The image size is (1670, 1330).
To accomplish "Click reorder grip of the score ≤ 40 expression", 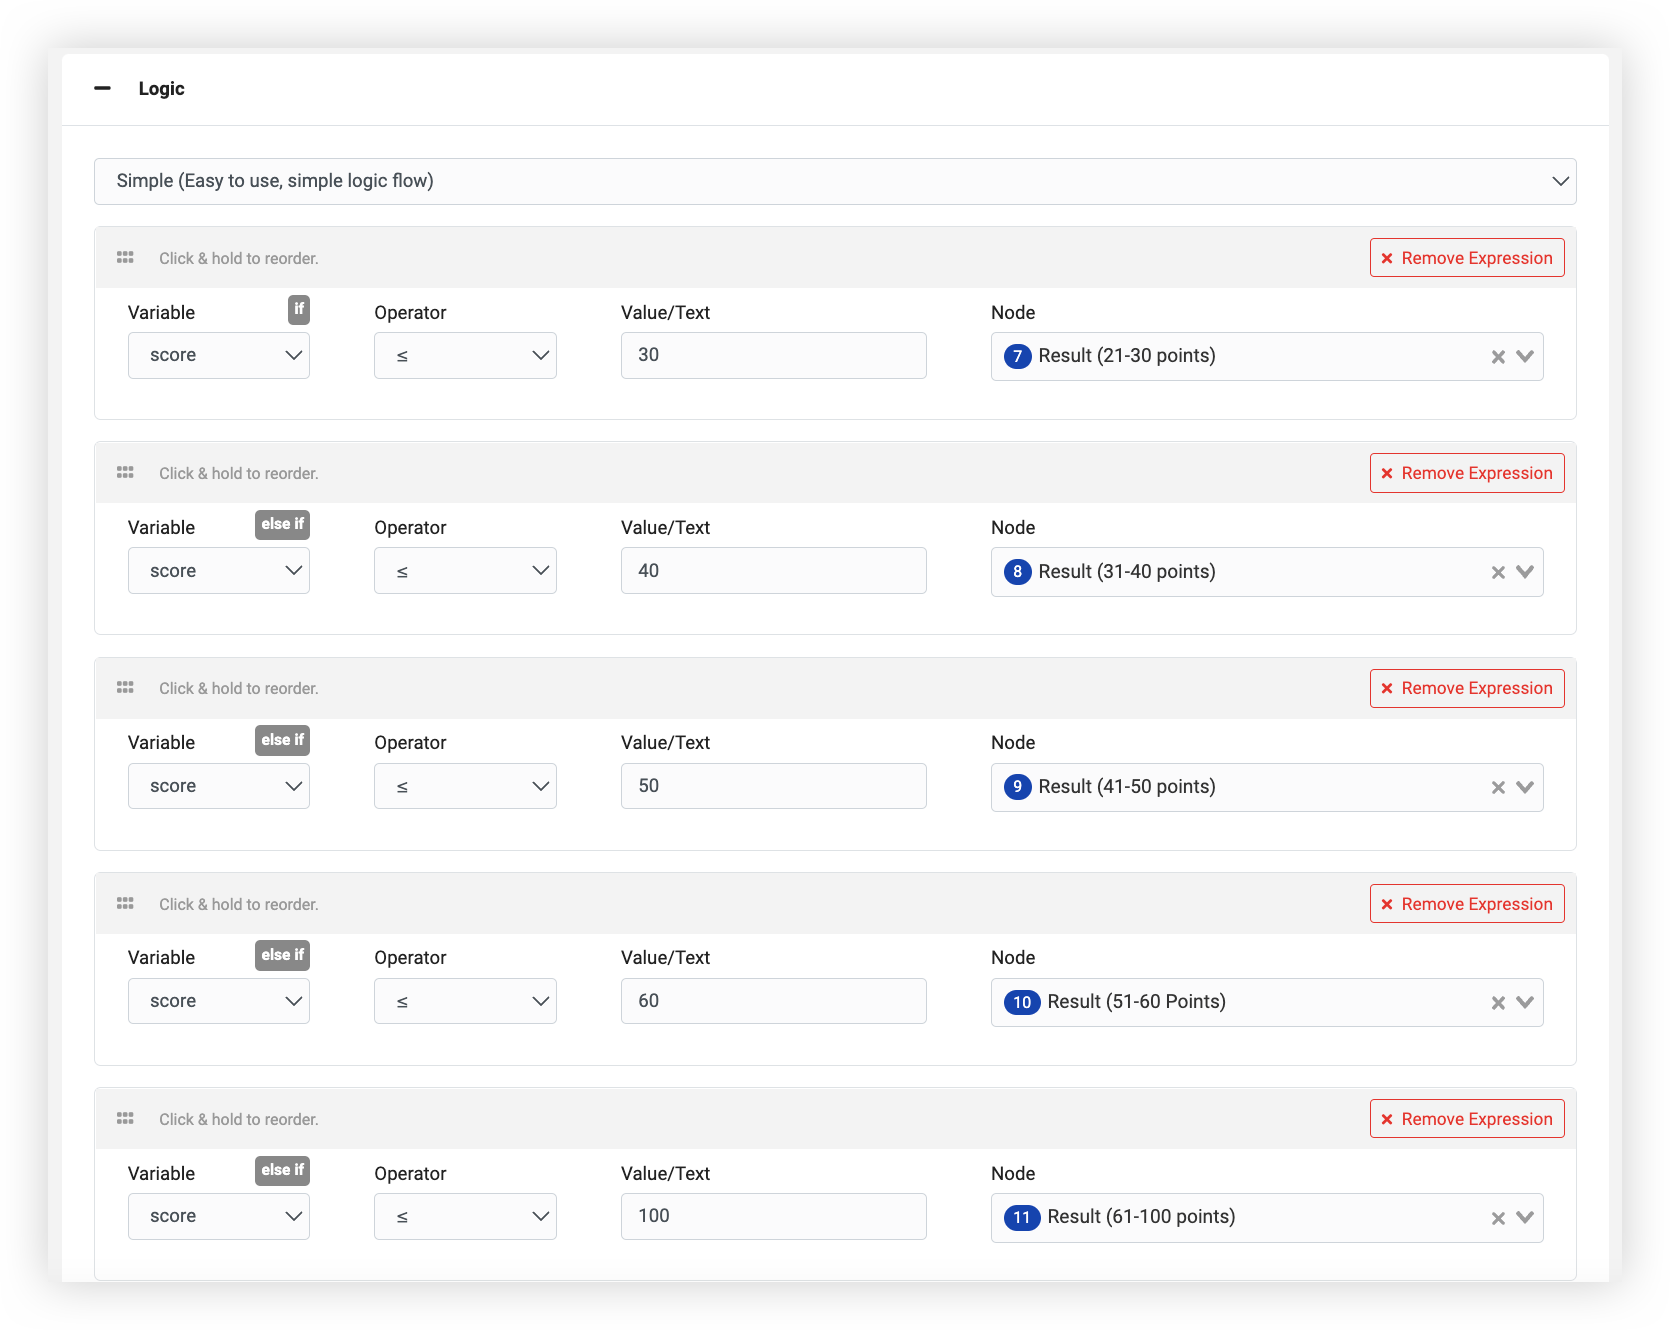I will coord(125,472).
